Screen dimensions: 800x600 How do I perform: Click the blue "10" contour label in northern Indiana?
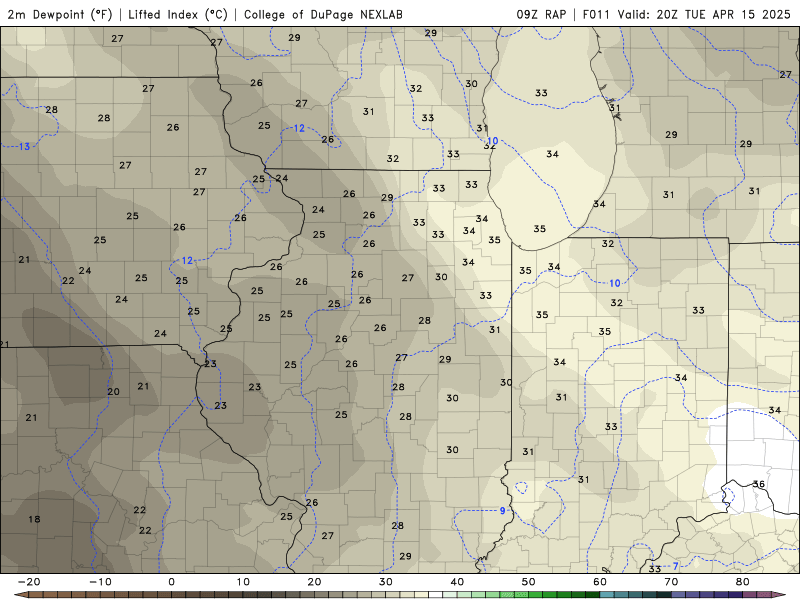[615, 283]
